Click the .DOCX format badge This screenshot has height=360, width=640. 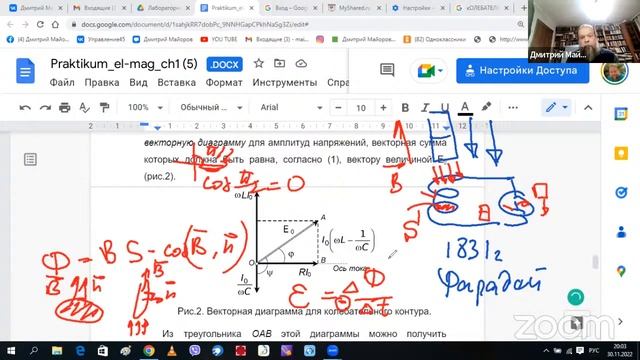pos(224,64)
